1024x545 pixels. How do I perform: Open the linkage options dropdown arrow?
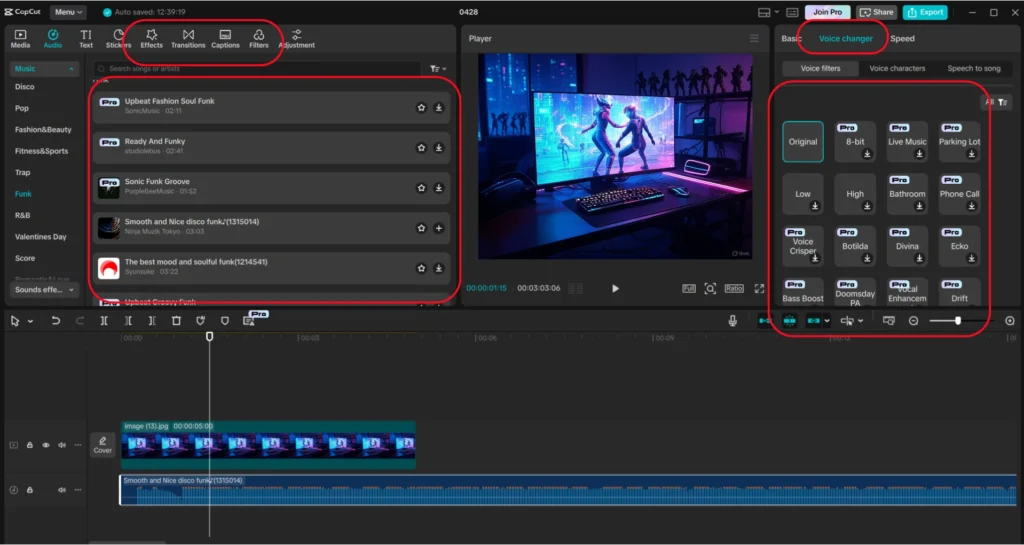click(x=827, y=320)
